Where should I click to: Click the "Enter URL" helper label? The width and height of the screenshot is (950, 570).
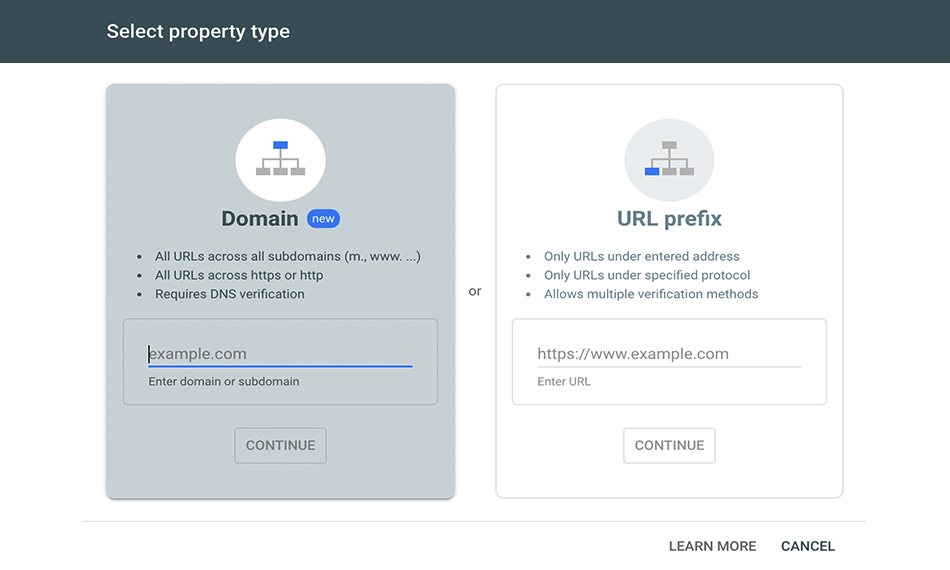(563, 382)
